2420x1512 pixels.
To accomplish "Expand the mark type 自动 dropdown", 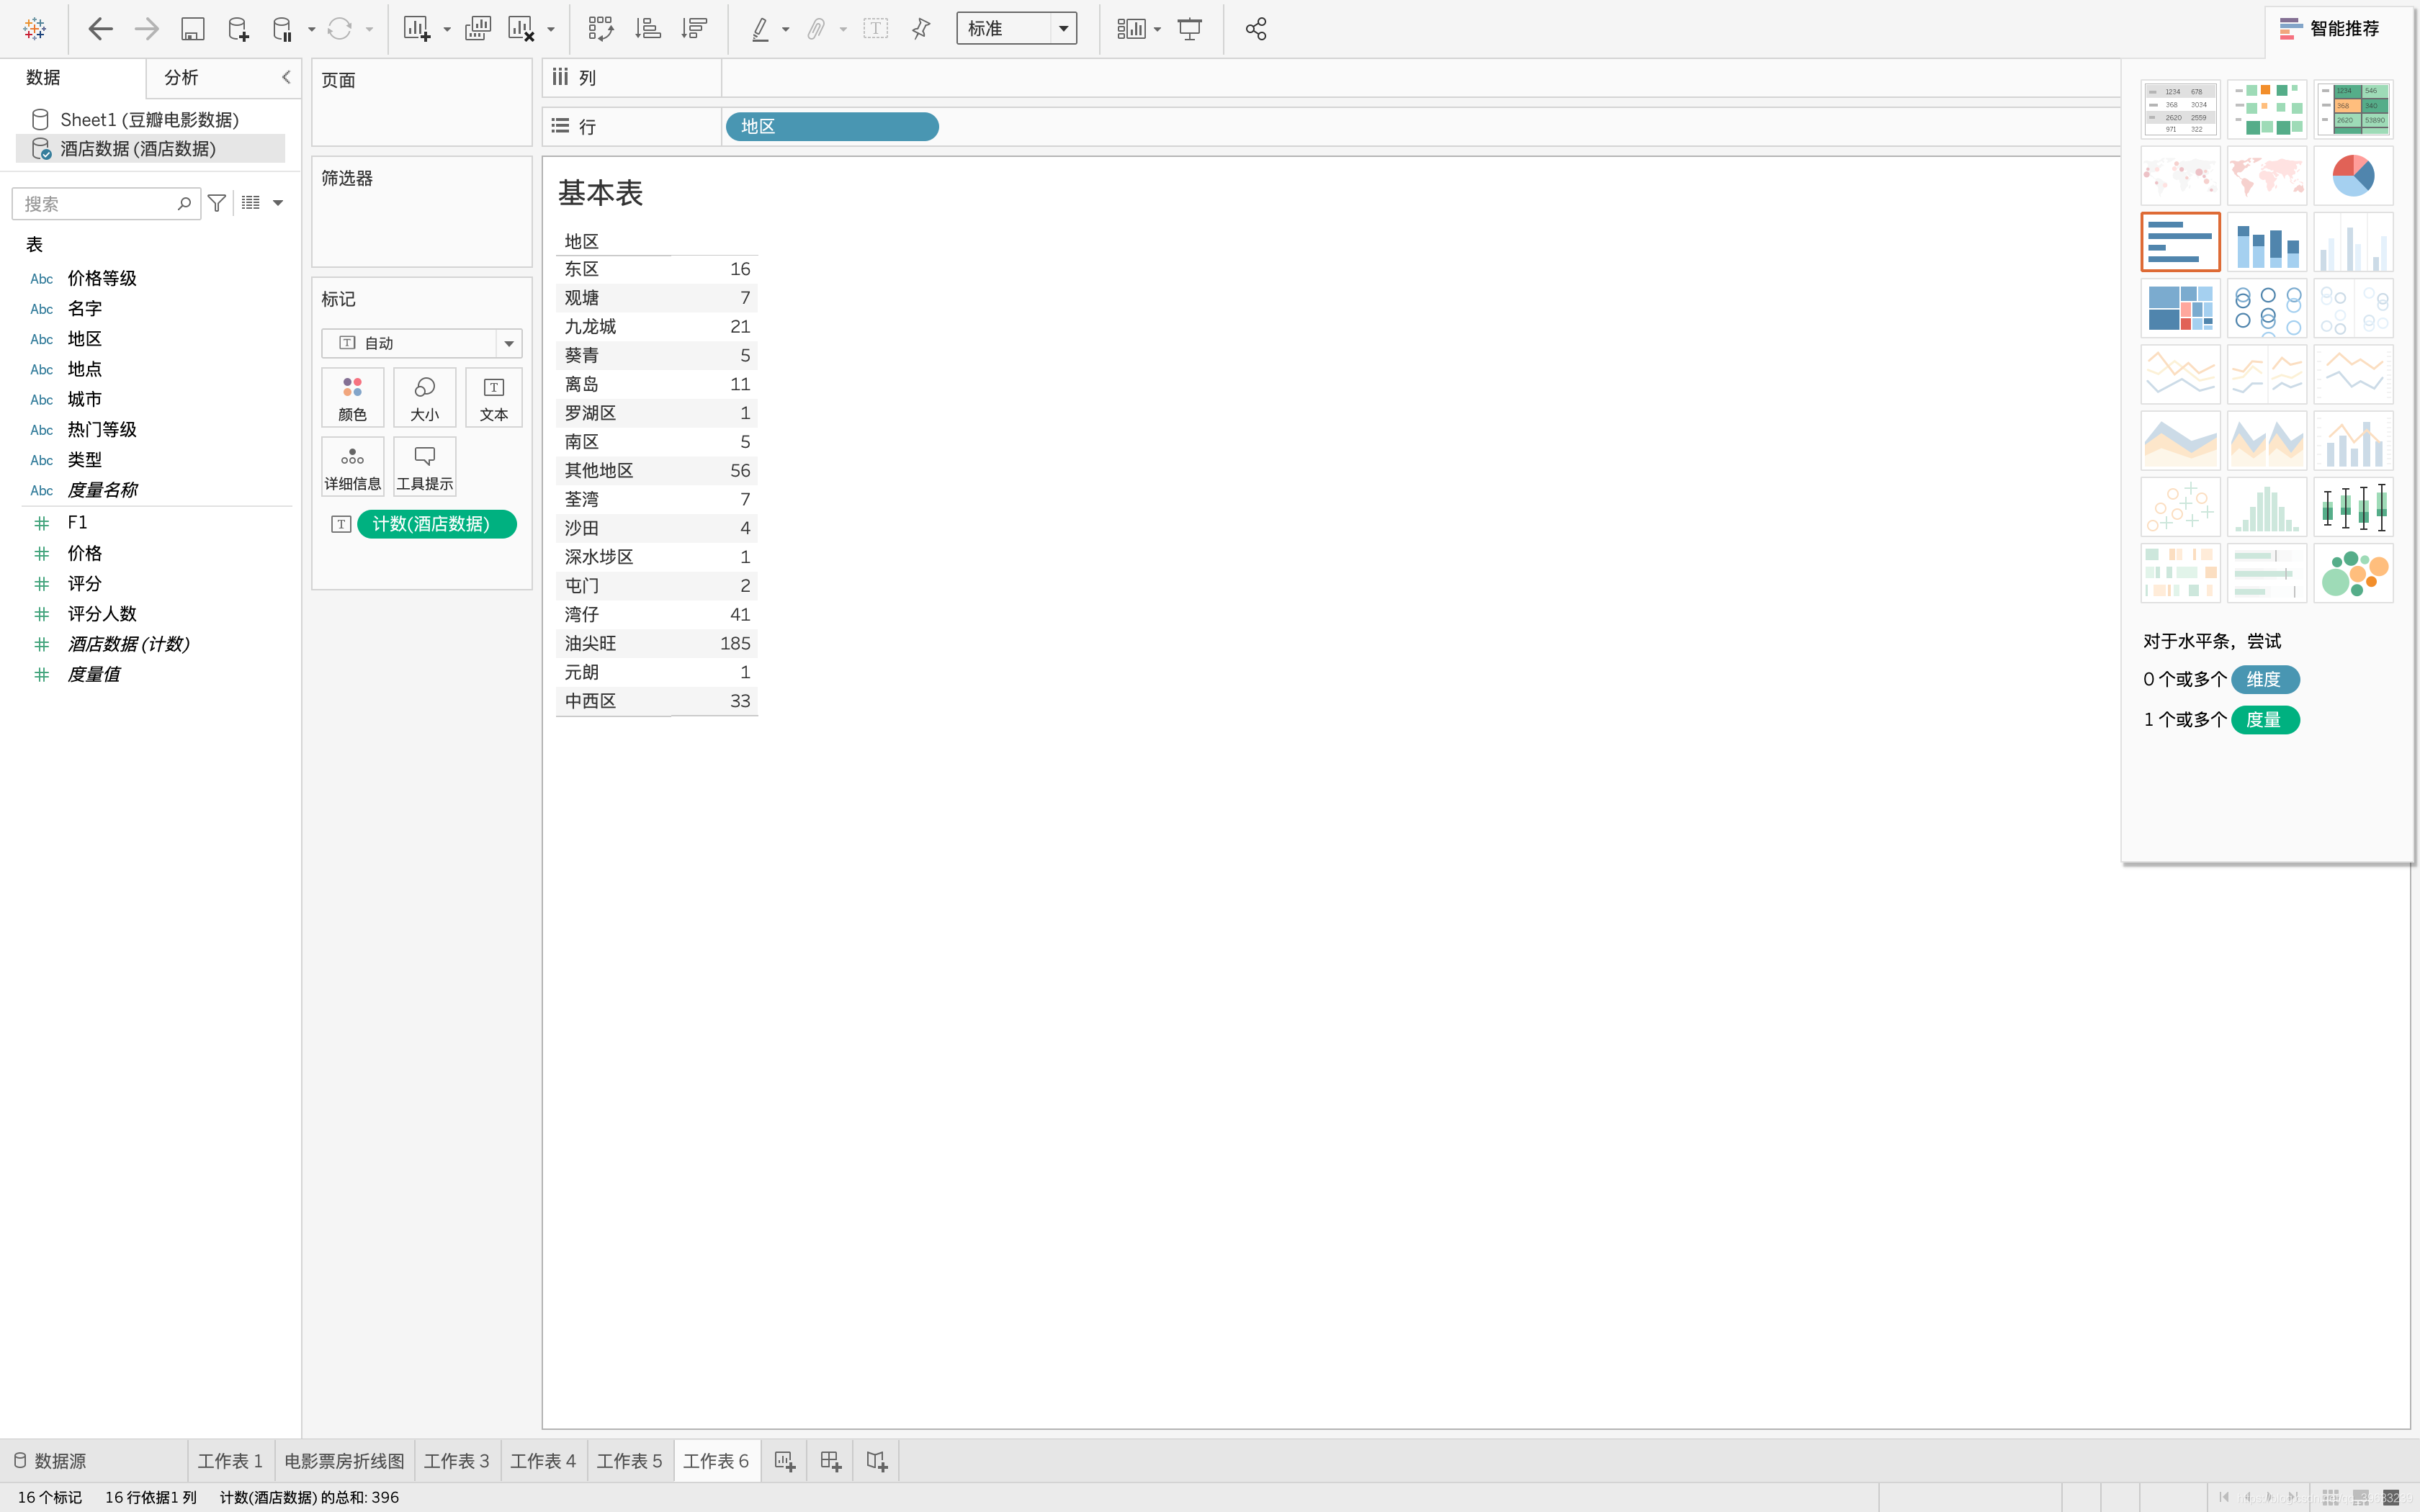I will click(x=509, y=343).
